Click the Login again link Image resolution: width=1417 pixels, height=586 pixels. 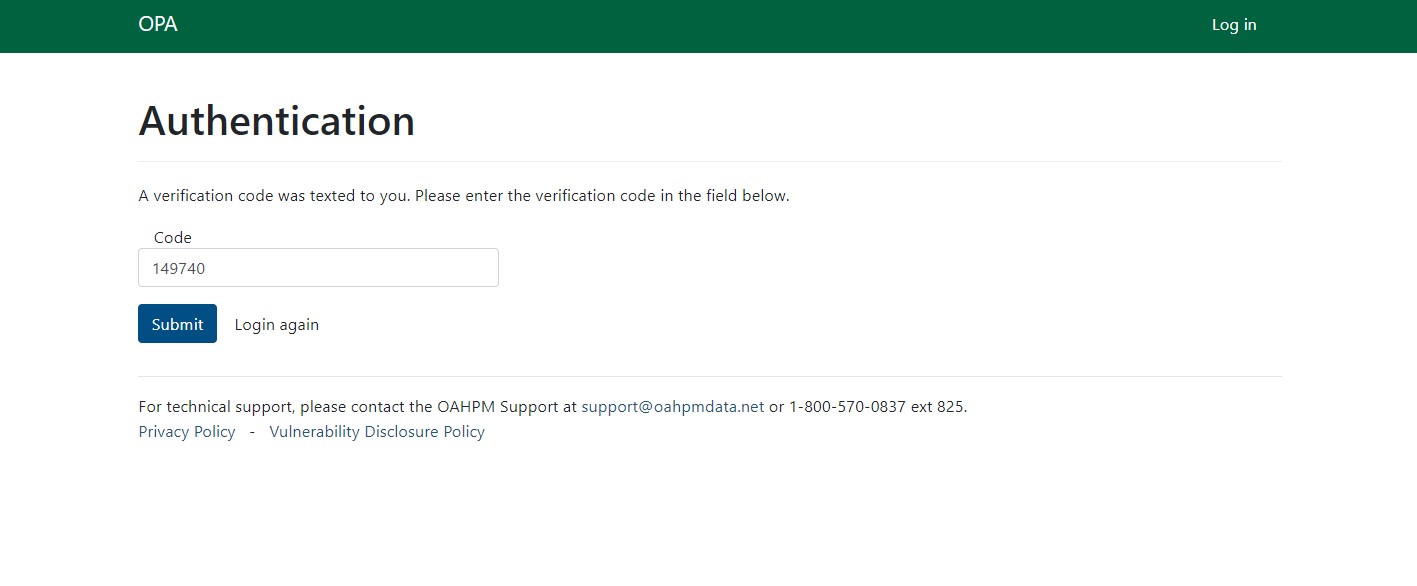coord(276,324)
